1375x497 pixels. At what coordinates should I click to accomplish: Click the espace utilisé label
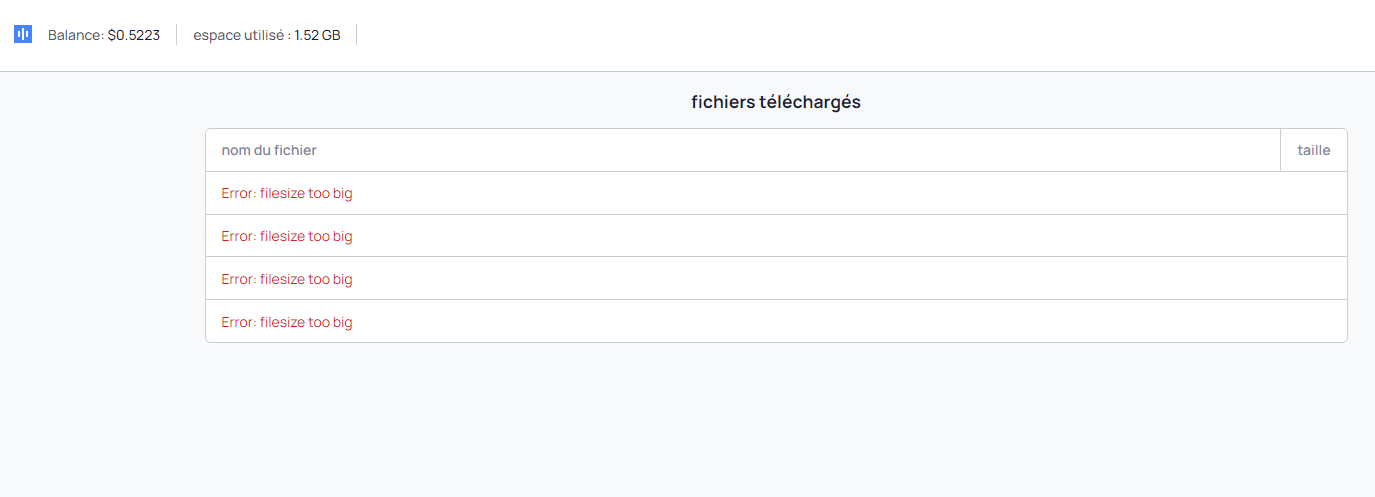click(242, 35)
